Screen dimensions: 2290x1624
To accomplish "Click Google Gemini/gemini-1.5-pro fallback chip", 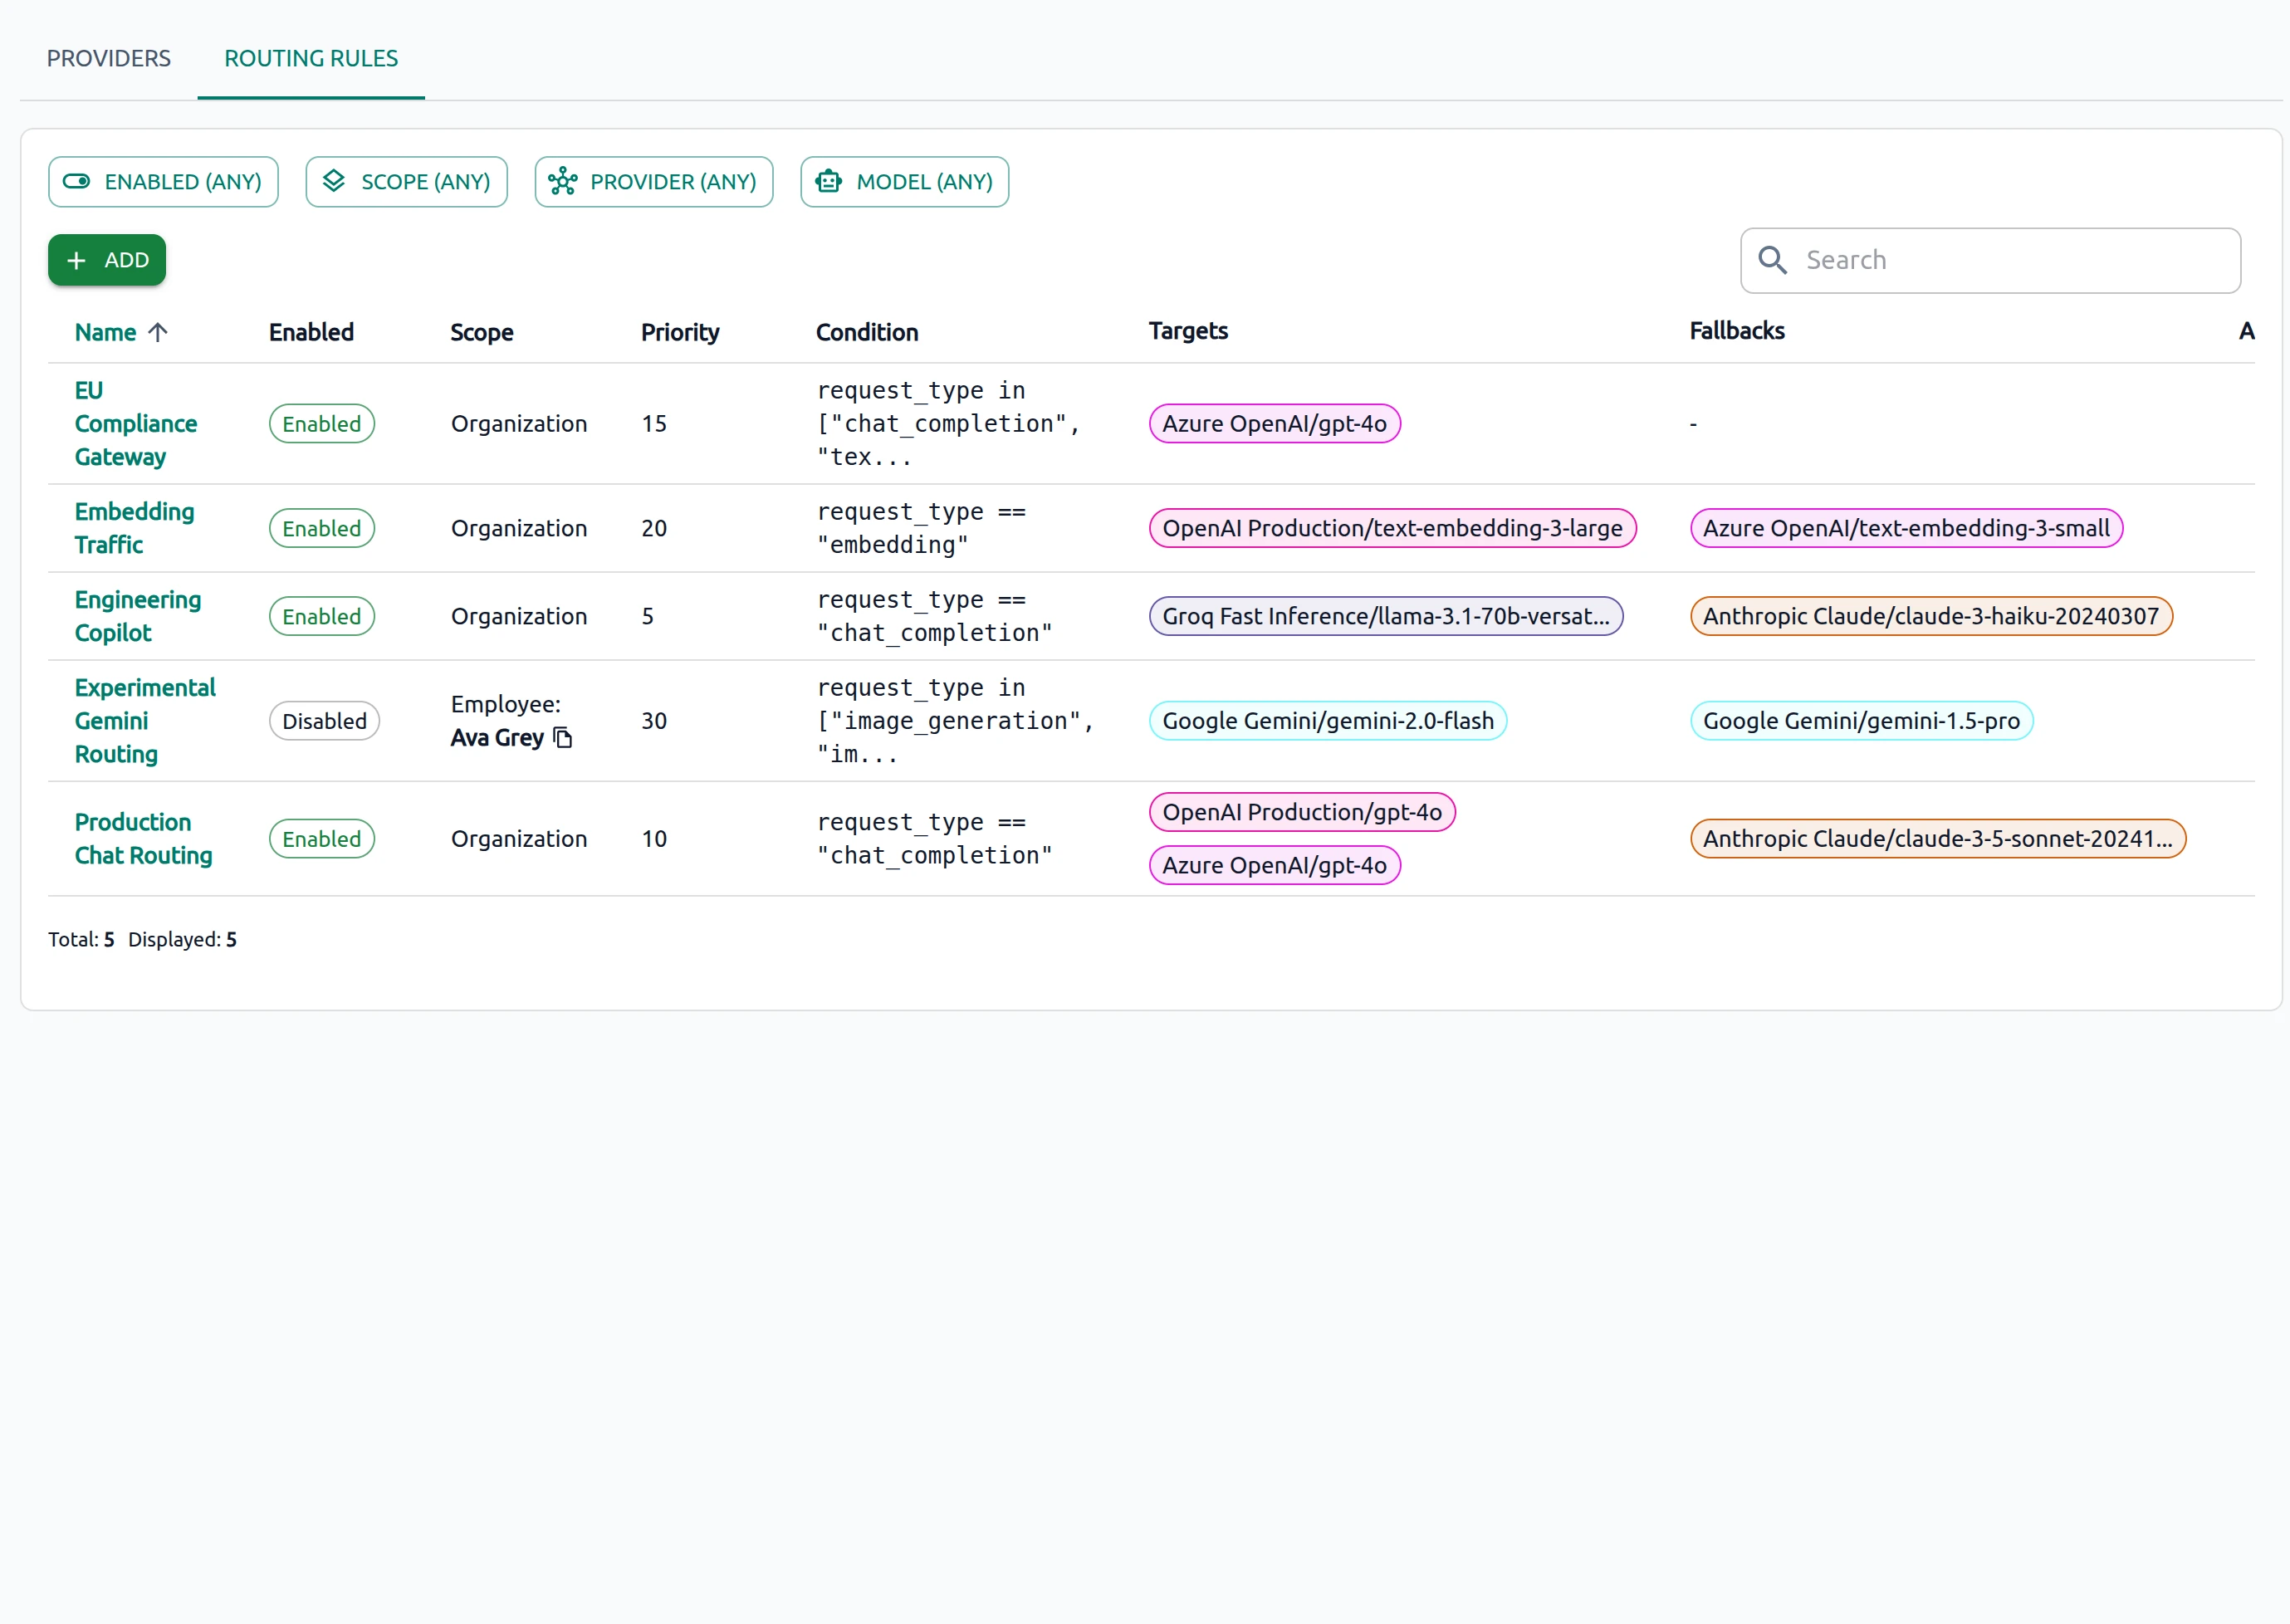I will [x=1861, y=721].
